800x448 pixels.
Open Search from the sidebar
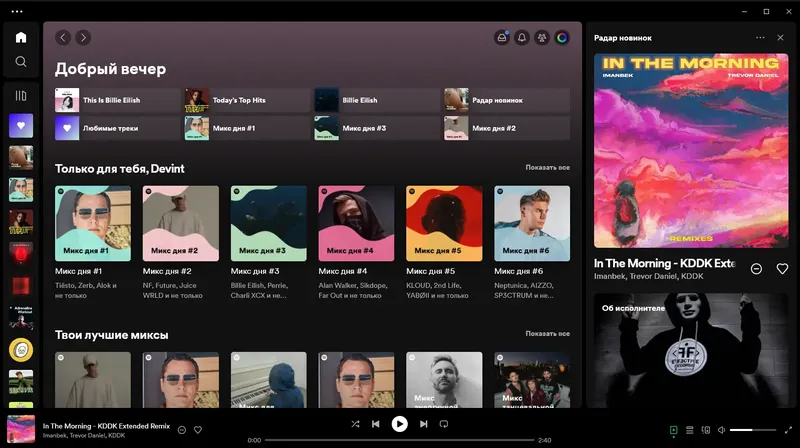click(x=21, y=62)
